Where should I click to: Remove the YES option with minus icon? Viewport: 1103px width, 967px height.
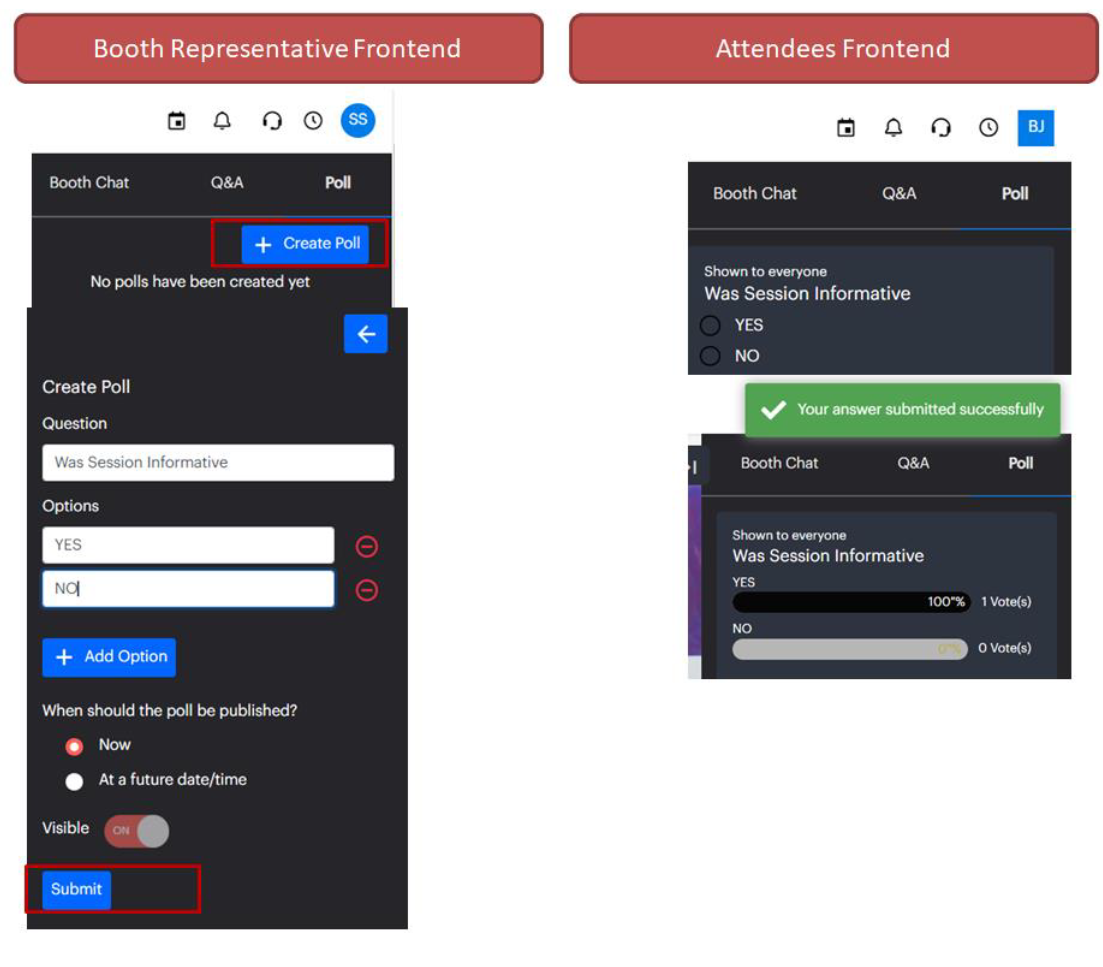pos(367,546)
